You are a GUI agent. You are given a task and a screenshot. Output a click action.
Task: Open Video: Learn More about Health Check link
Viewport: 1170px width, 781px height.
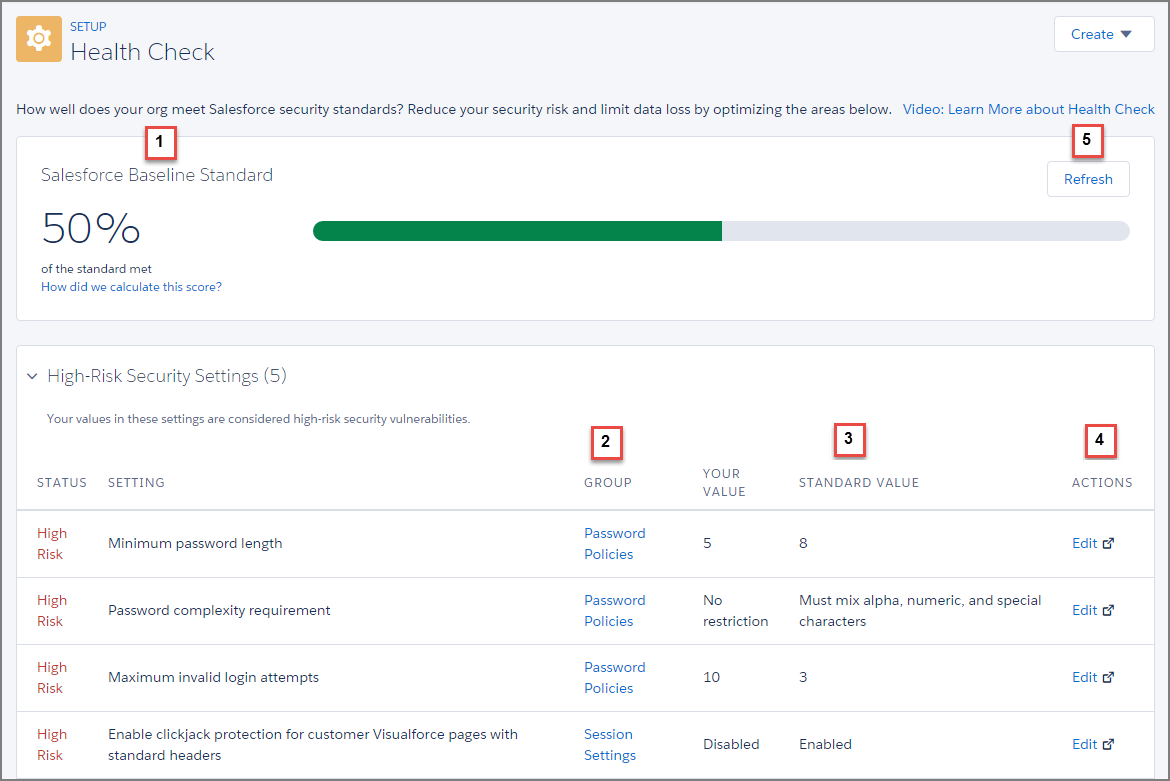tap(1028, 109)
